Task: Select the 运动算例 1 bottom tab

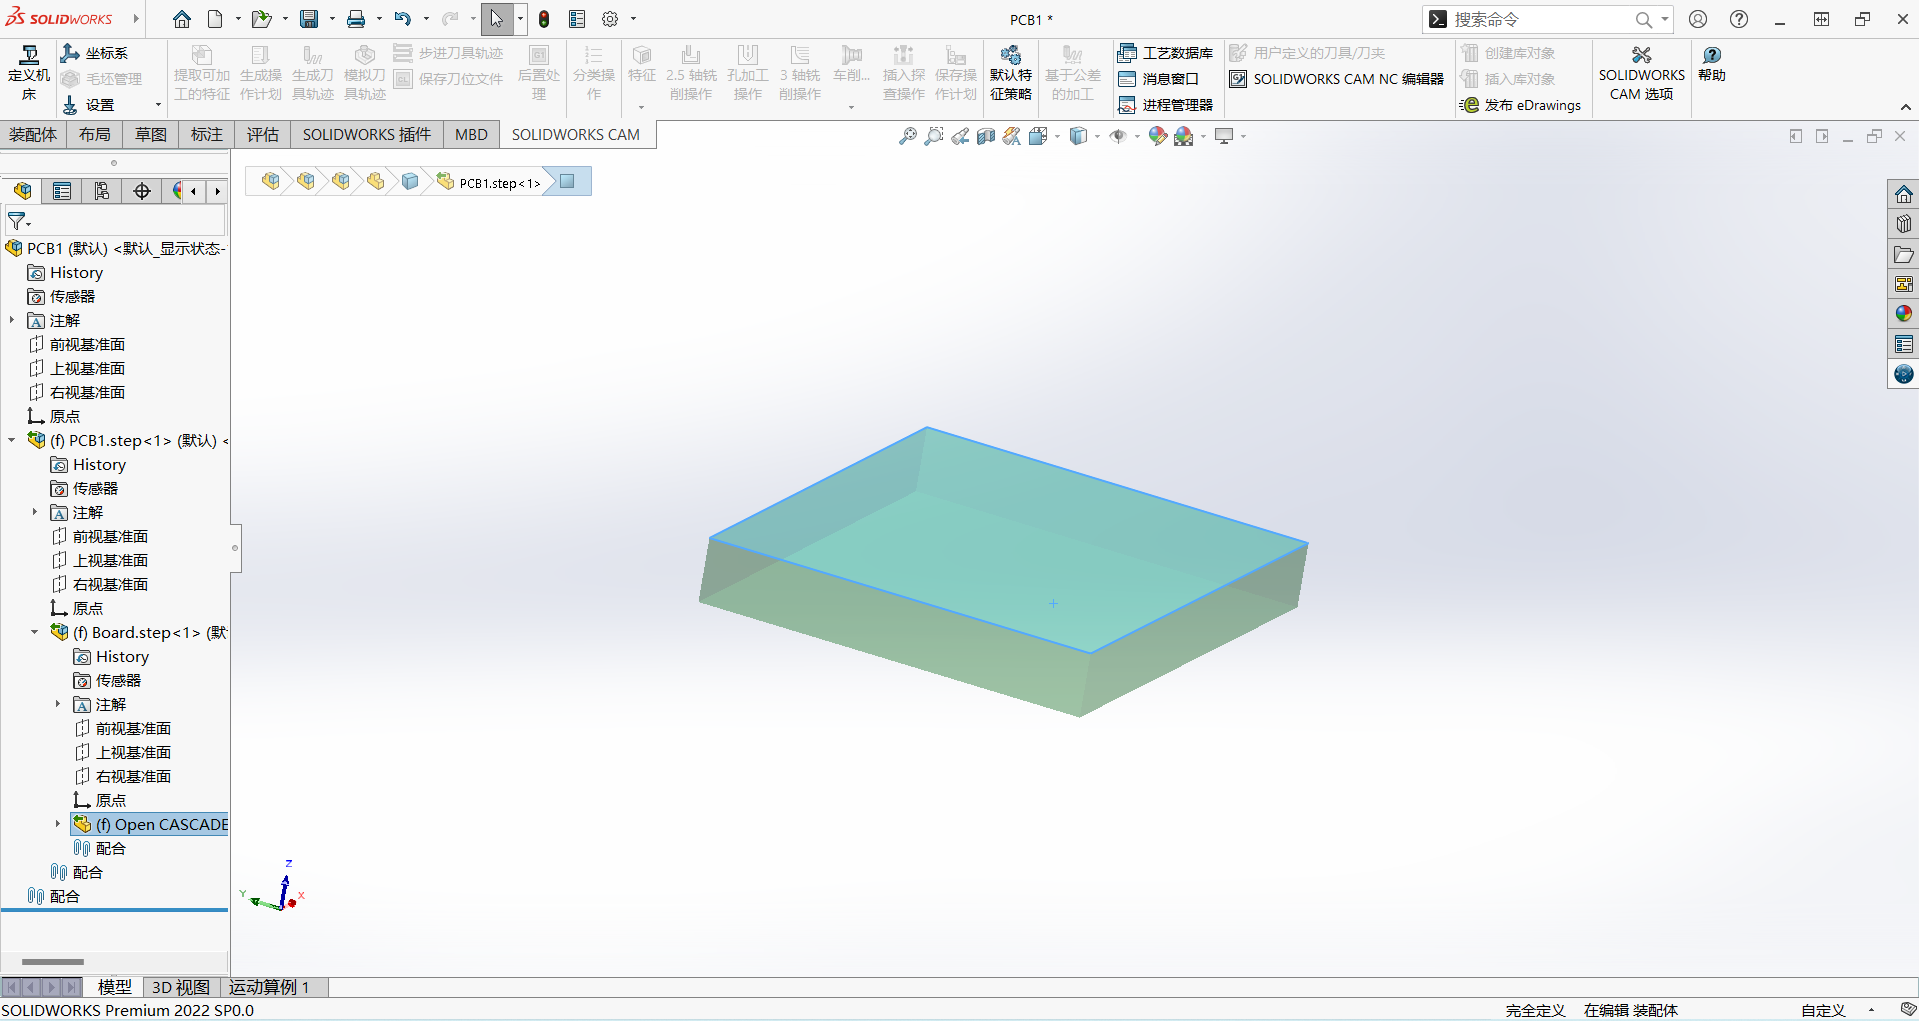Action: (268, 987)
